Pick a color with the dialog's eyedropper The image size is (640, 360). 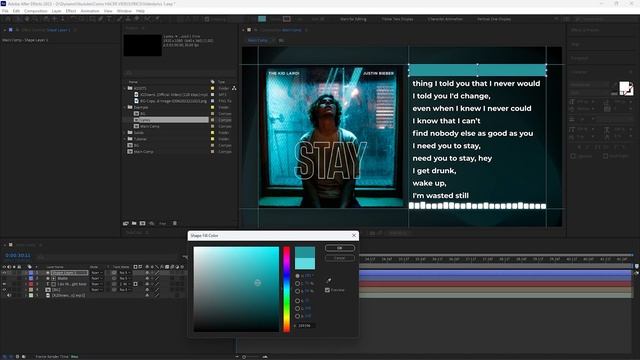click(x=328, y=280)
